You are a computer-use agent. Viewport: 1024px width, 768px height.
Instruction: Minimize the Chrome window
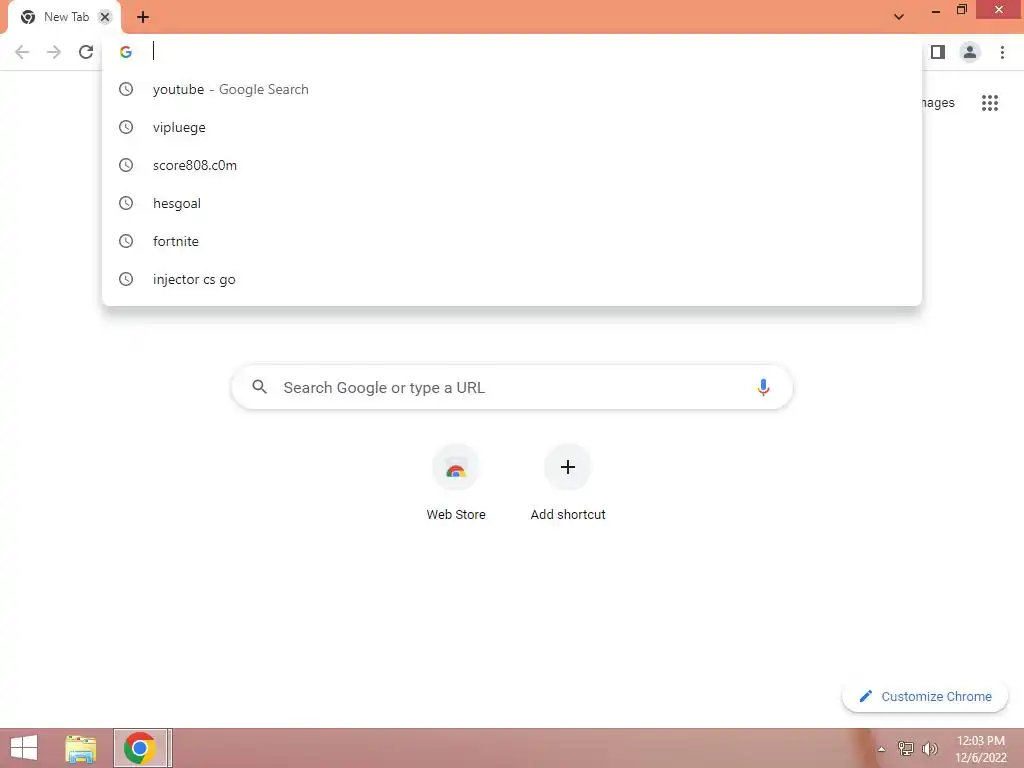936,10
